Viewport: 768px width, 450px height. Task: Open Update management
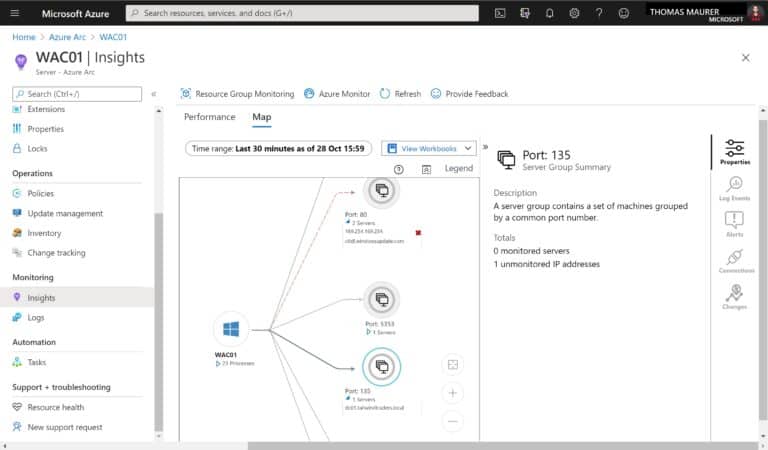[65, 213]
